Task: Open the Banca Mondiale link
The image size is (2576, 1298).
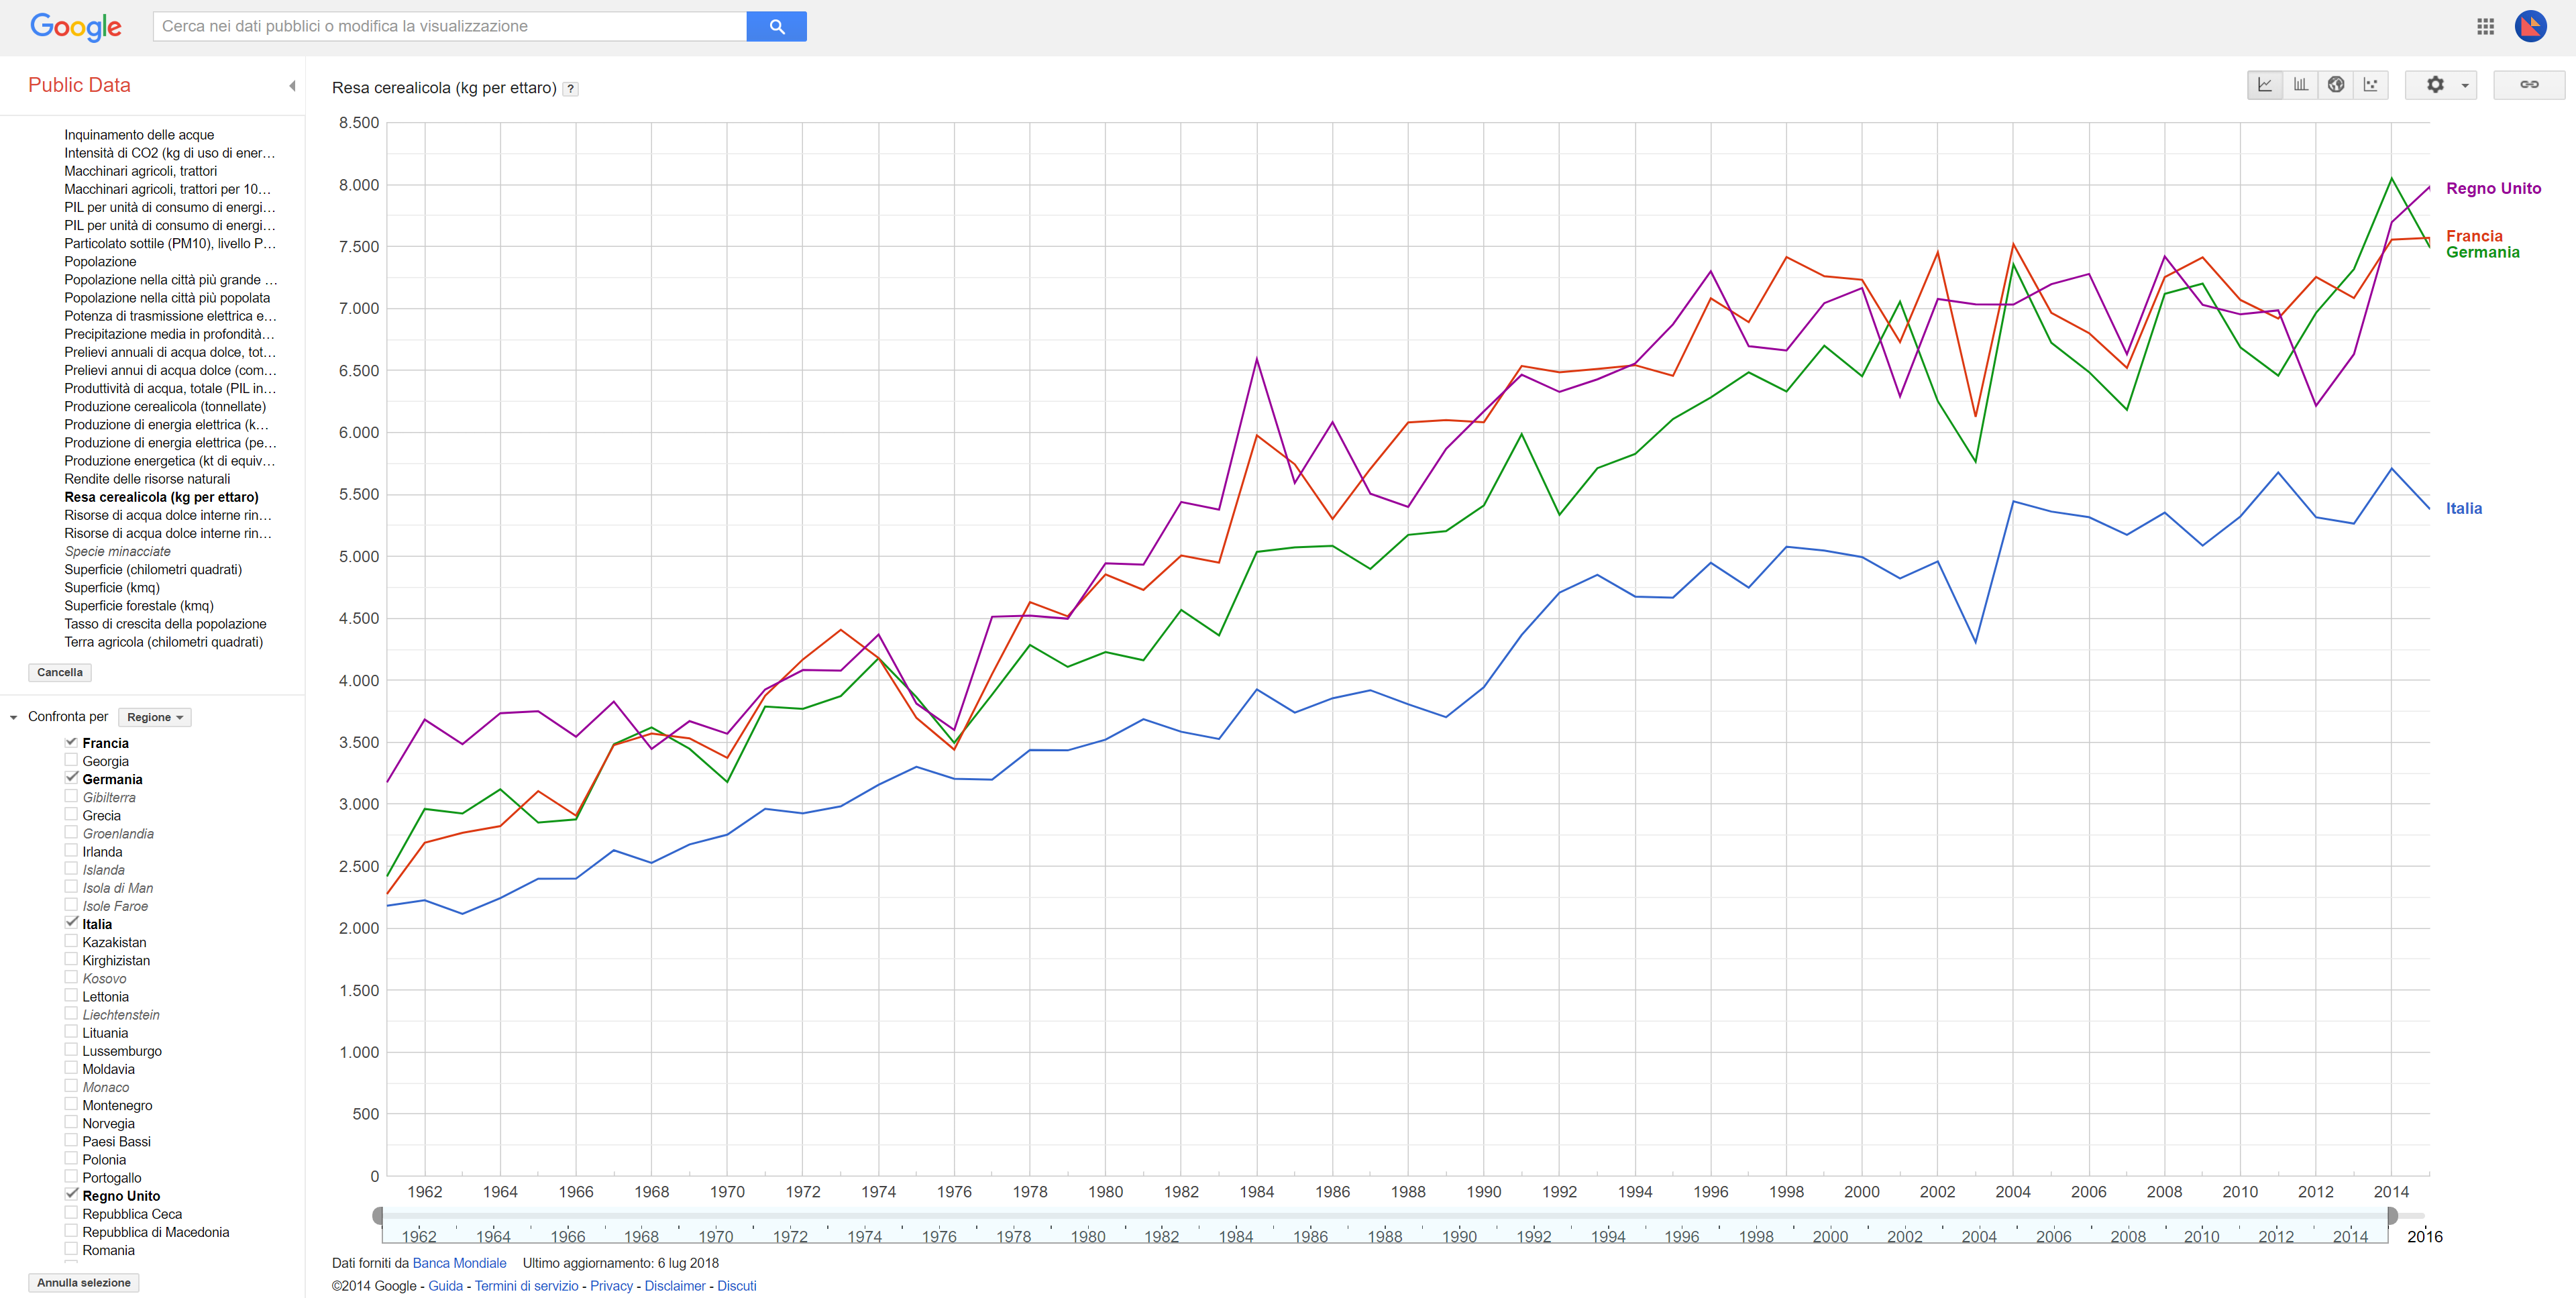Action: [x=459, y=1263]
